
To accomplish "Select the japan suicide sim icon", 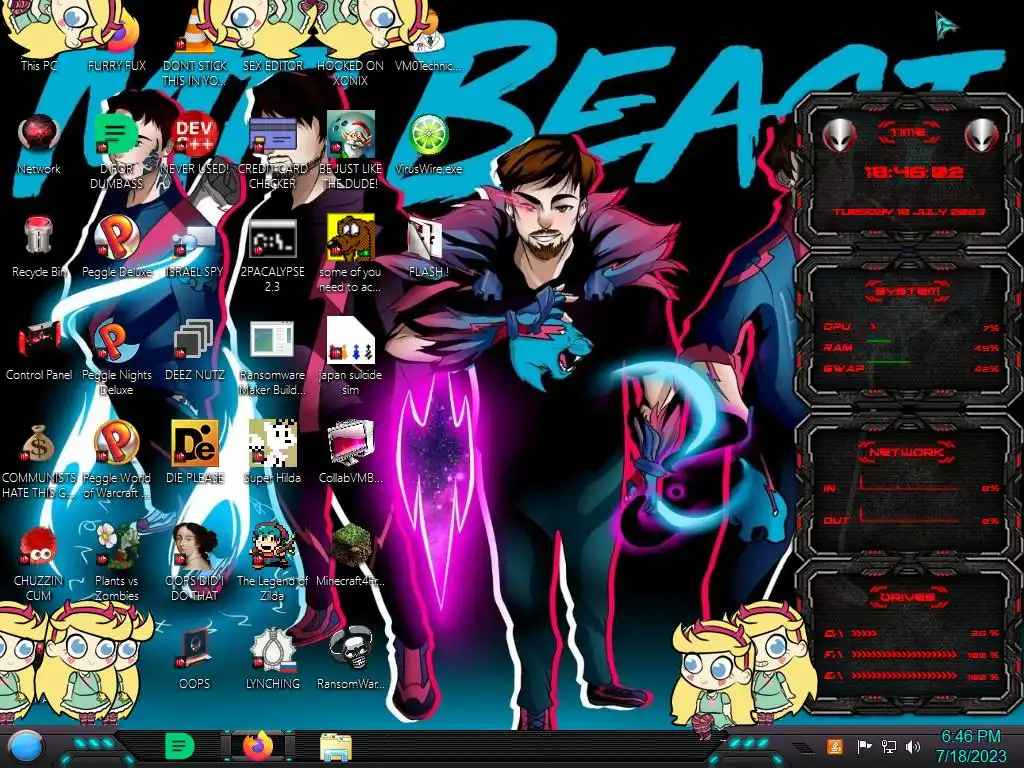I will point(350,358).
